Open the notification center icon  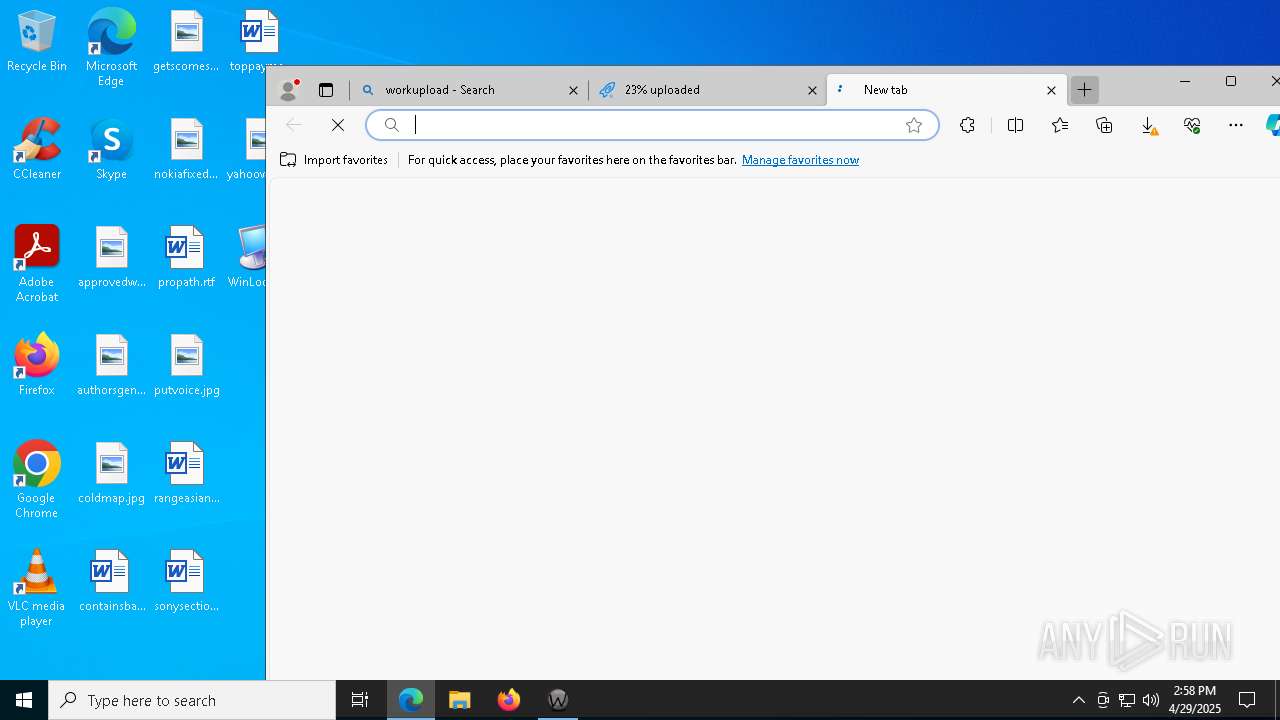point(1247,700)
